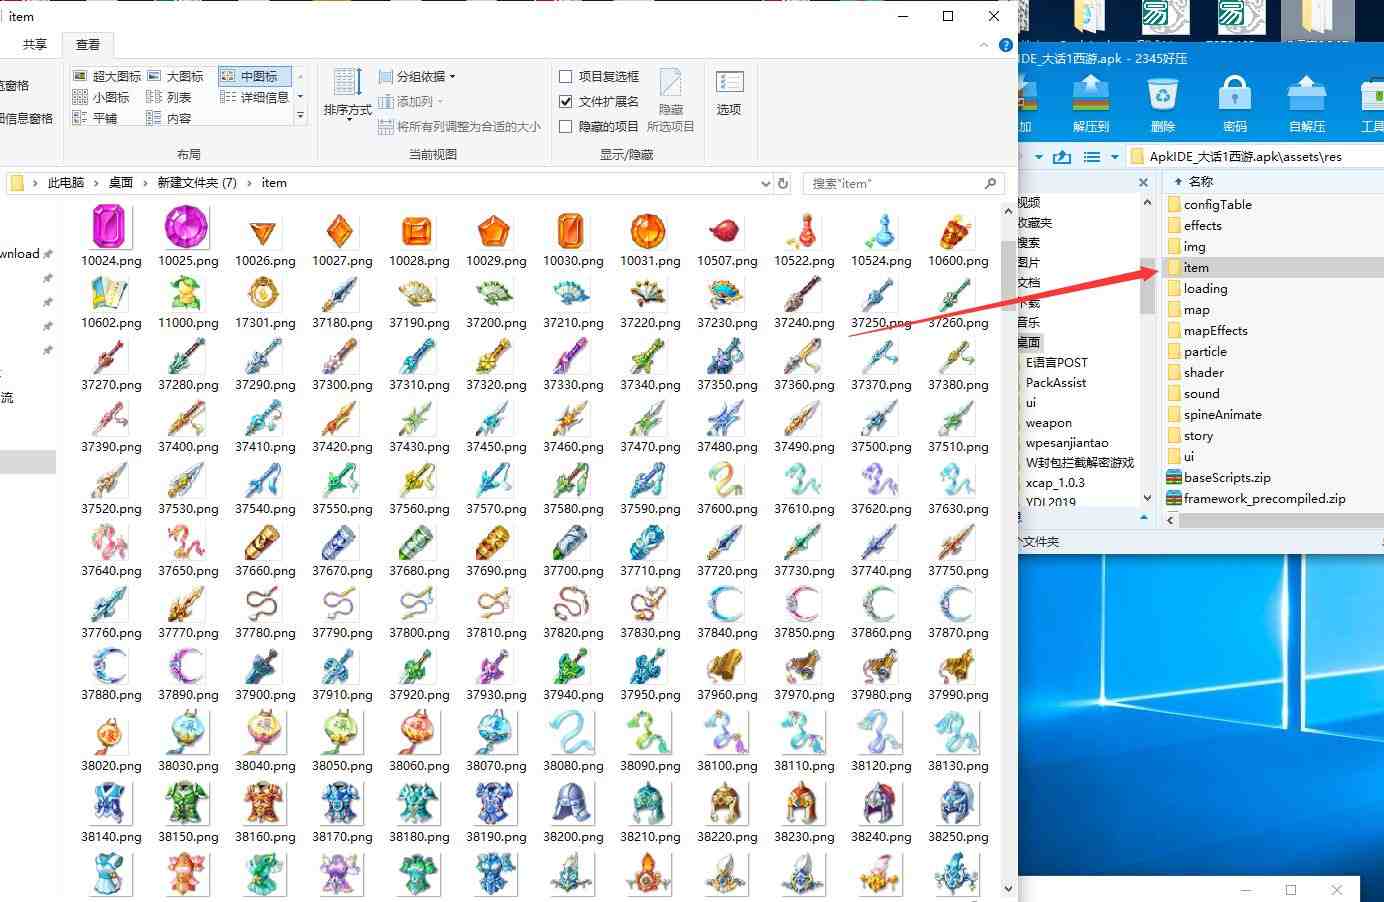Open the view mode dropdown arrow in 2345好压
Screen dimensions: 1384x902
(1114, 157)
